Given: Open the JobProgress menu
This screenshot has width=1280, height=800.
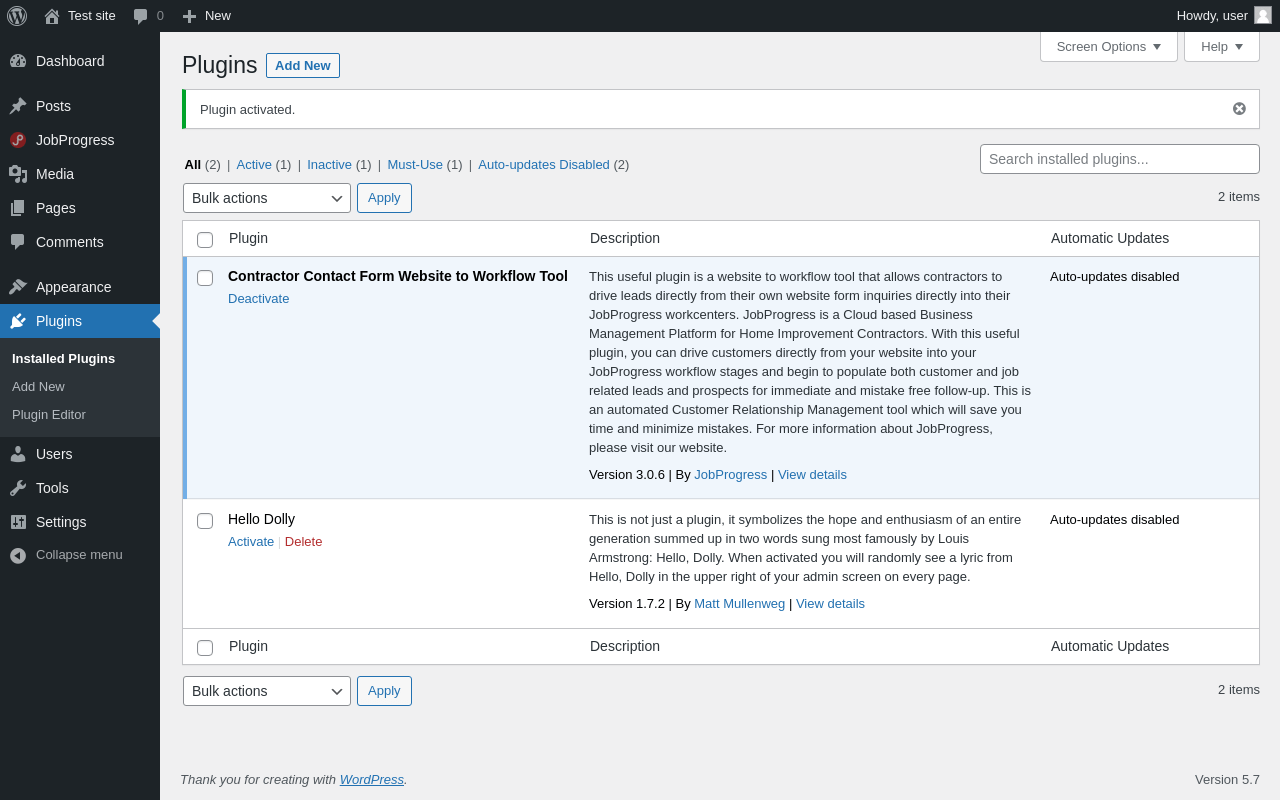Looking at the screenshot, I should (x=80, y=140).
